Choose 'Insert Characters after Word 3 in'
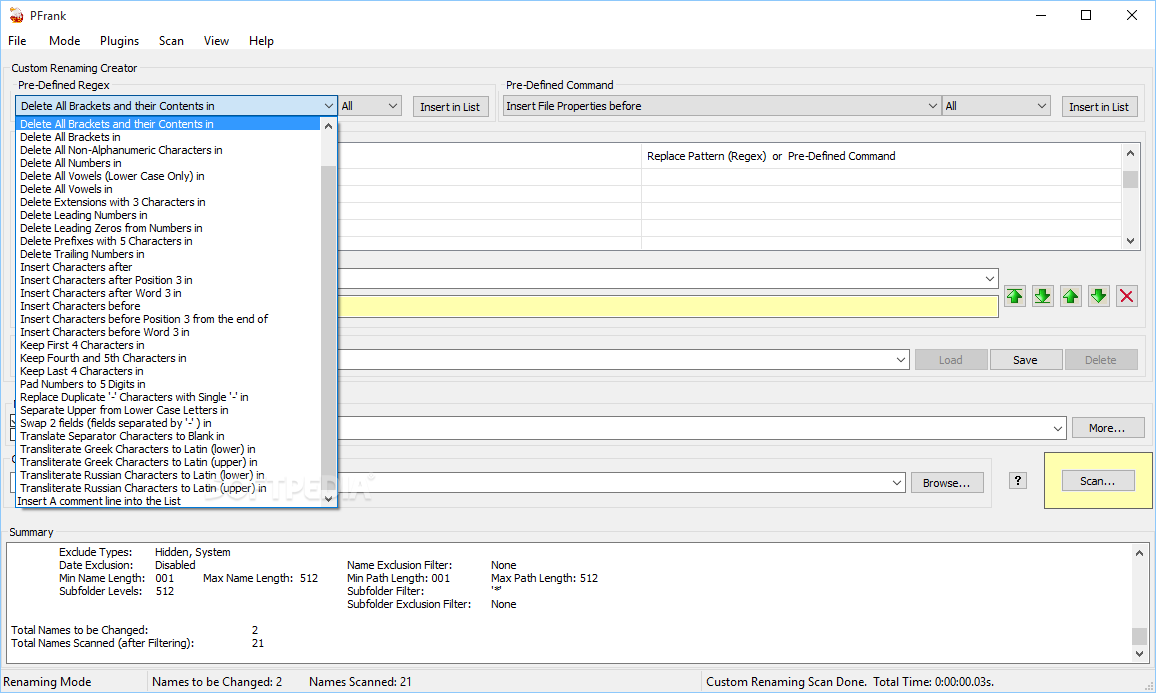1156x693 pixels. coord(168,293)
